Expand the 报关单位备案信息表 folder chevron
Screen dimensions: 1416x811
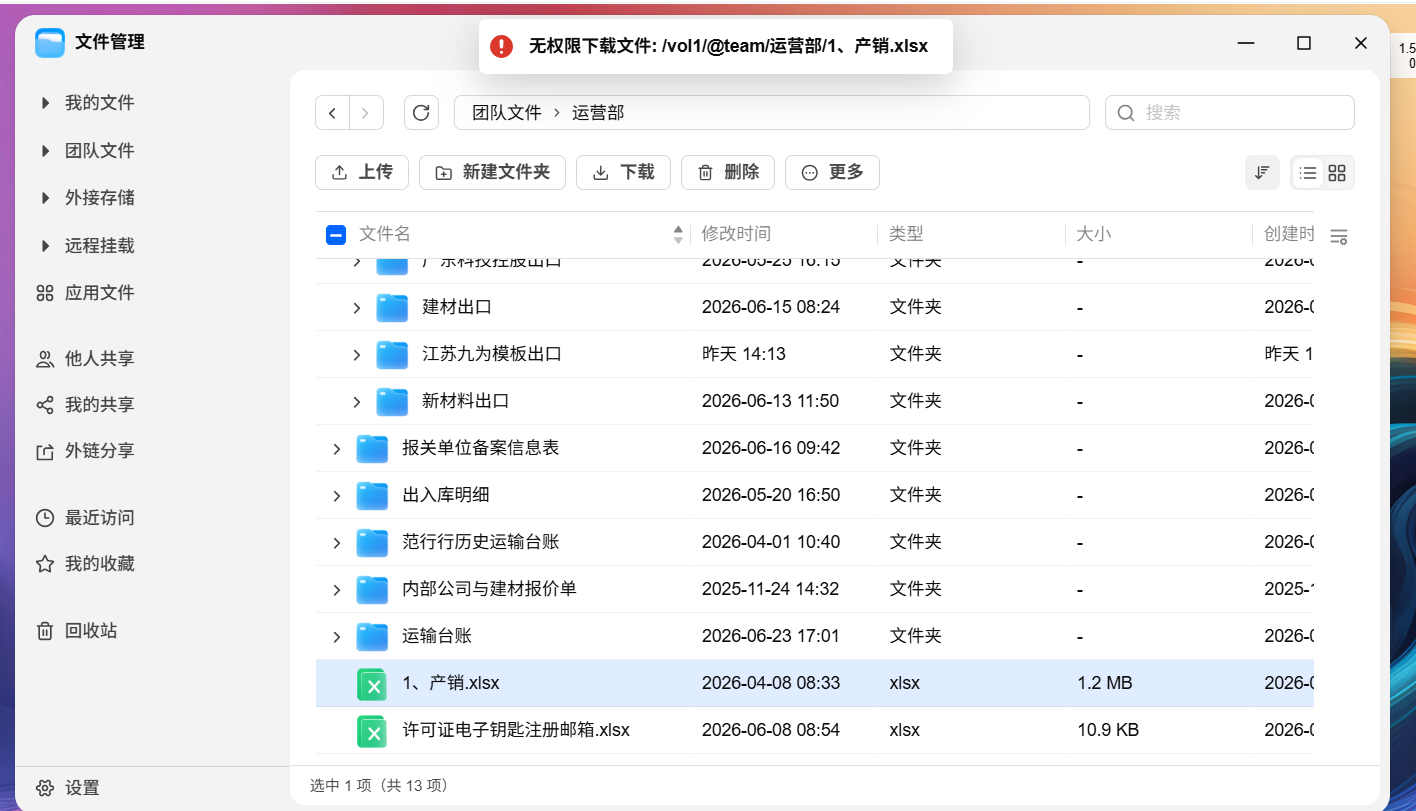click(x=337, y=449)
